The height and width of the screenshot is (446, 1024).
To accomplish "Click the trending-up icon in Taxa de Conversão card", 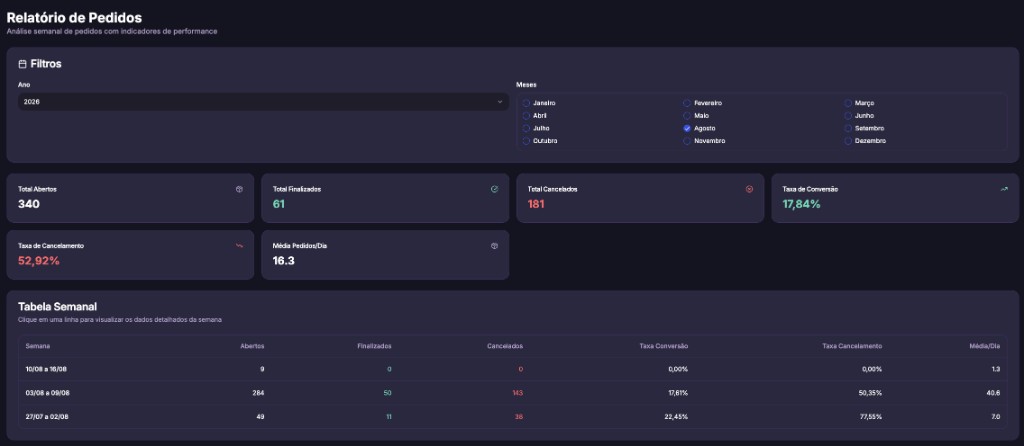I will tap(1004, 189).
